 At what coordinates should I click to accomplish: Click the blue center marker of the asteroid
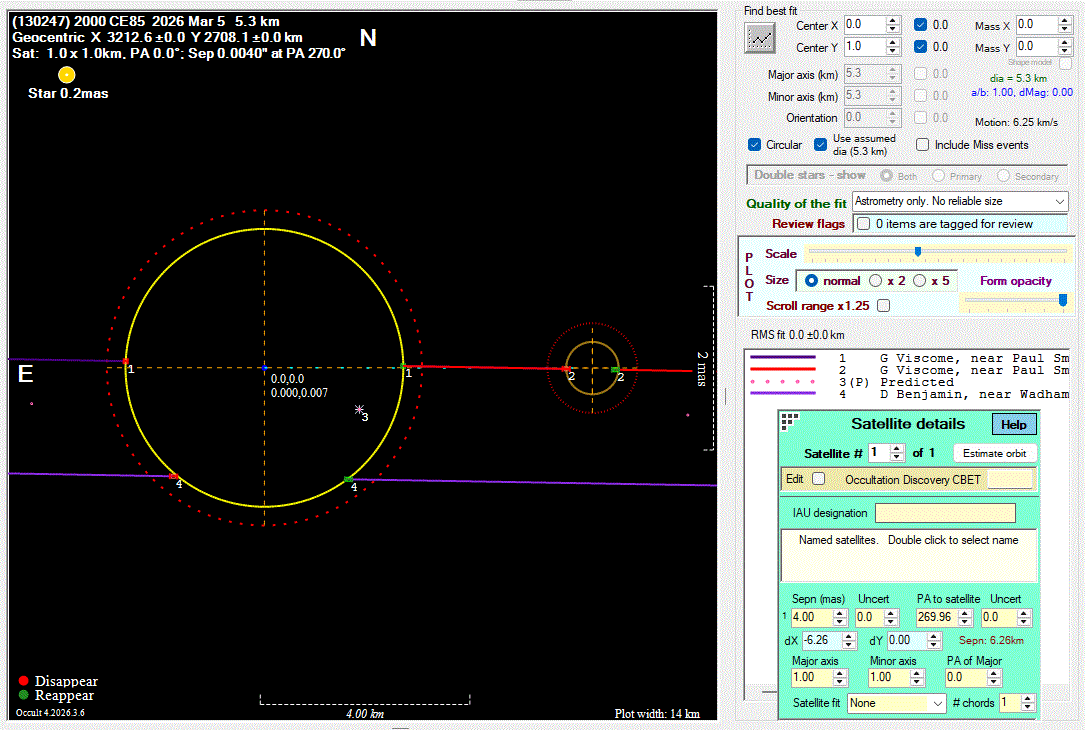pyautogui.click(x=264, y=368)
